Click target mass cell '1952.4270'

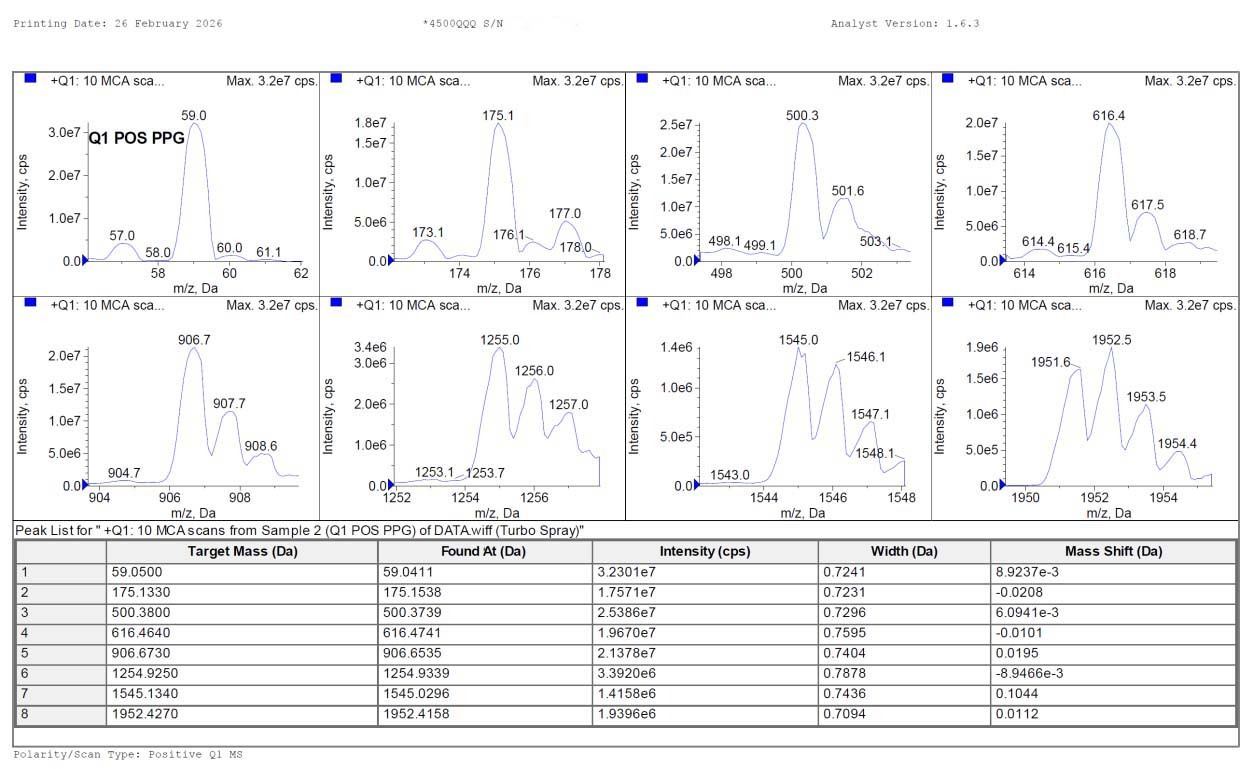(x=243, y=714)
